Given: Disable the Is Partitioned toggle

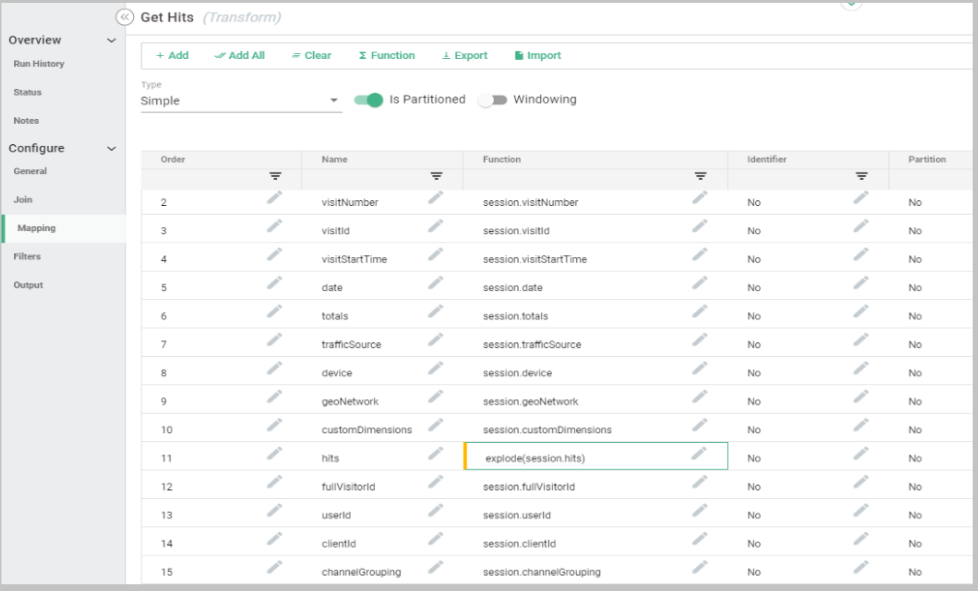Looking at the screenshot, I should [369, 100].
